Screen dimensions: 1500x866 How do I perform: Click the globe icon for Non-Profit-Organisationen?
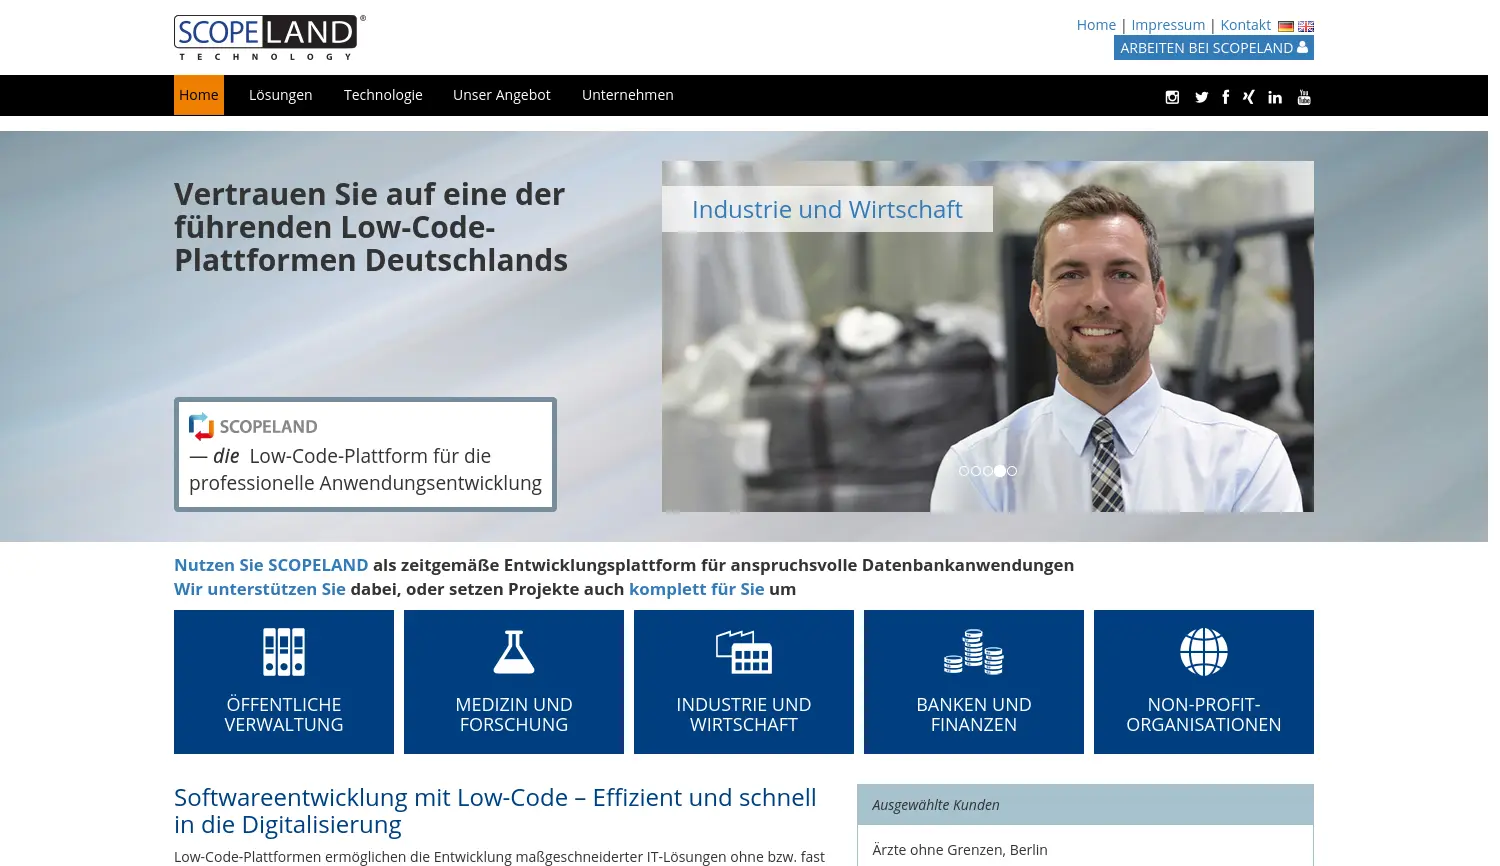click(x=1203, y=650)
